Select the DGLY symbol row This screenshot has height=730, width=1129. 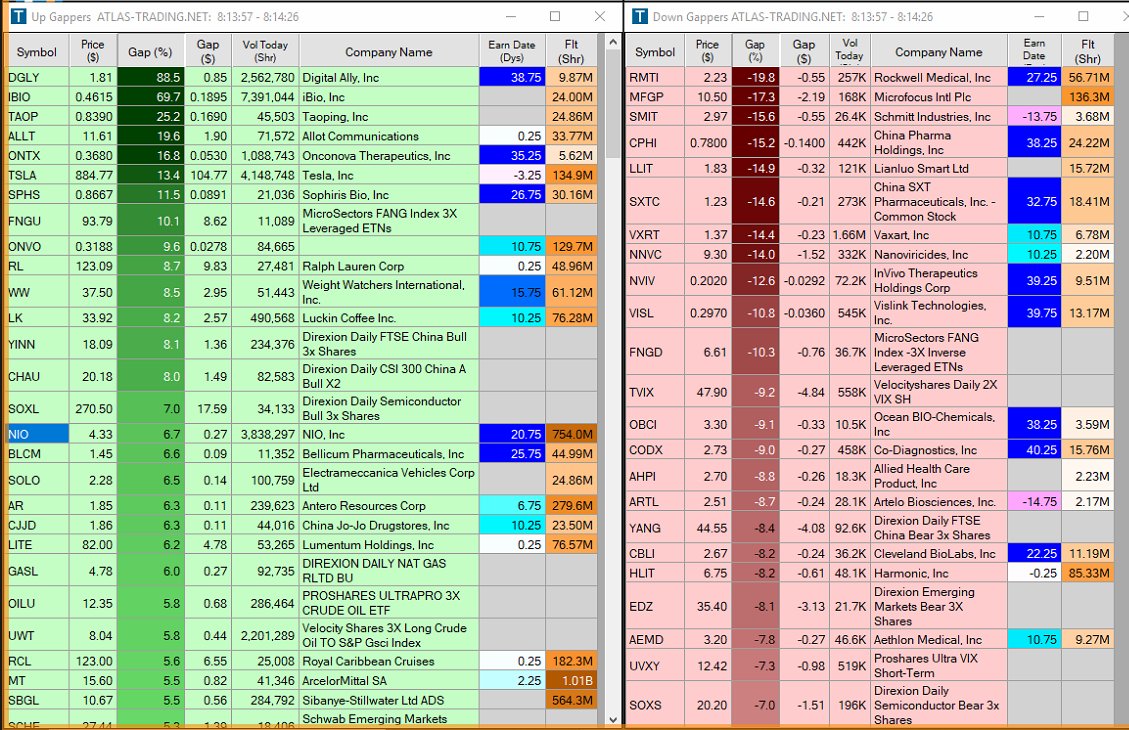302,77
